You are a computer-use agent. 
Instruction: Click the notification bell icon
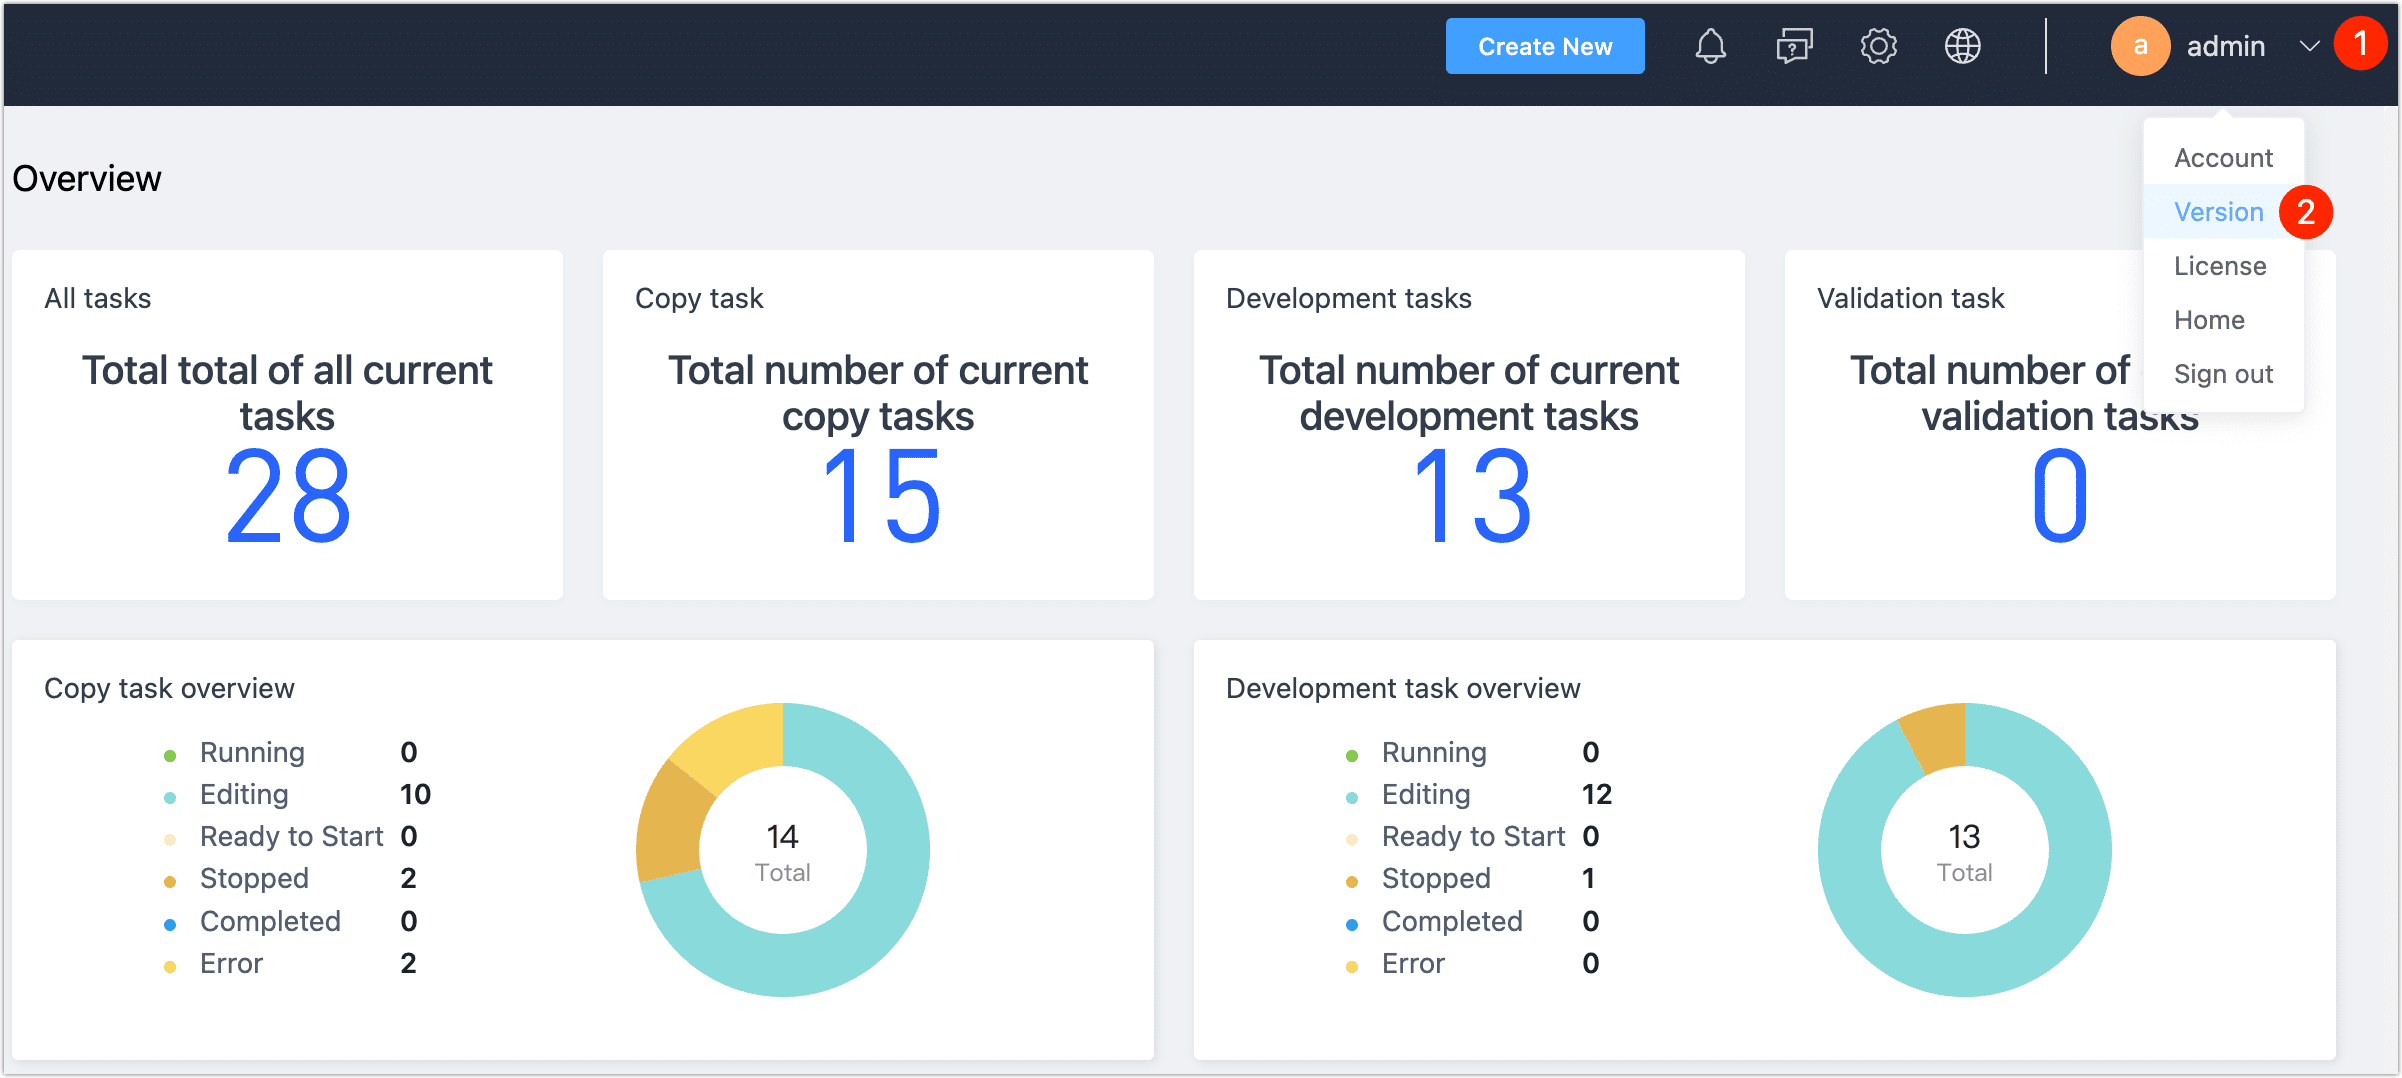[1710, 46]
